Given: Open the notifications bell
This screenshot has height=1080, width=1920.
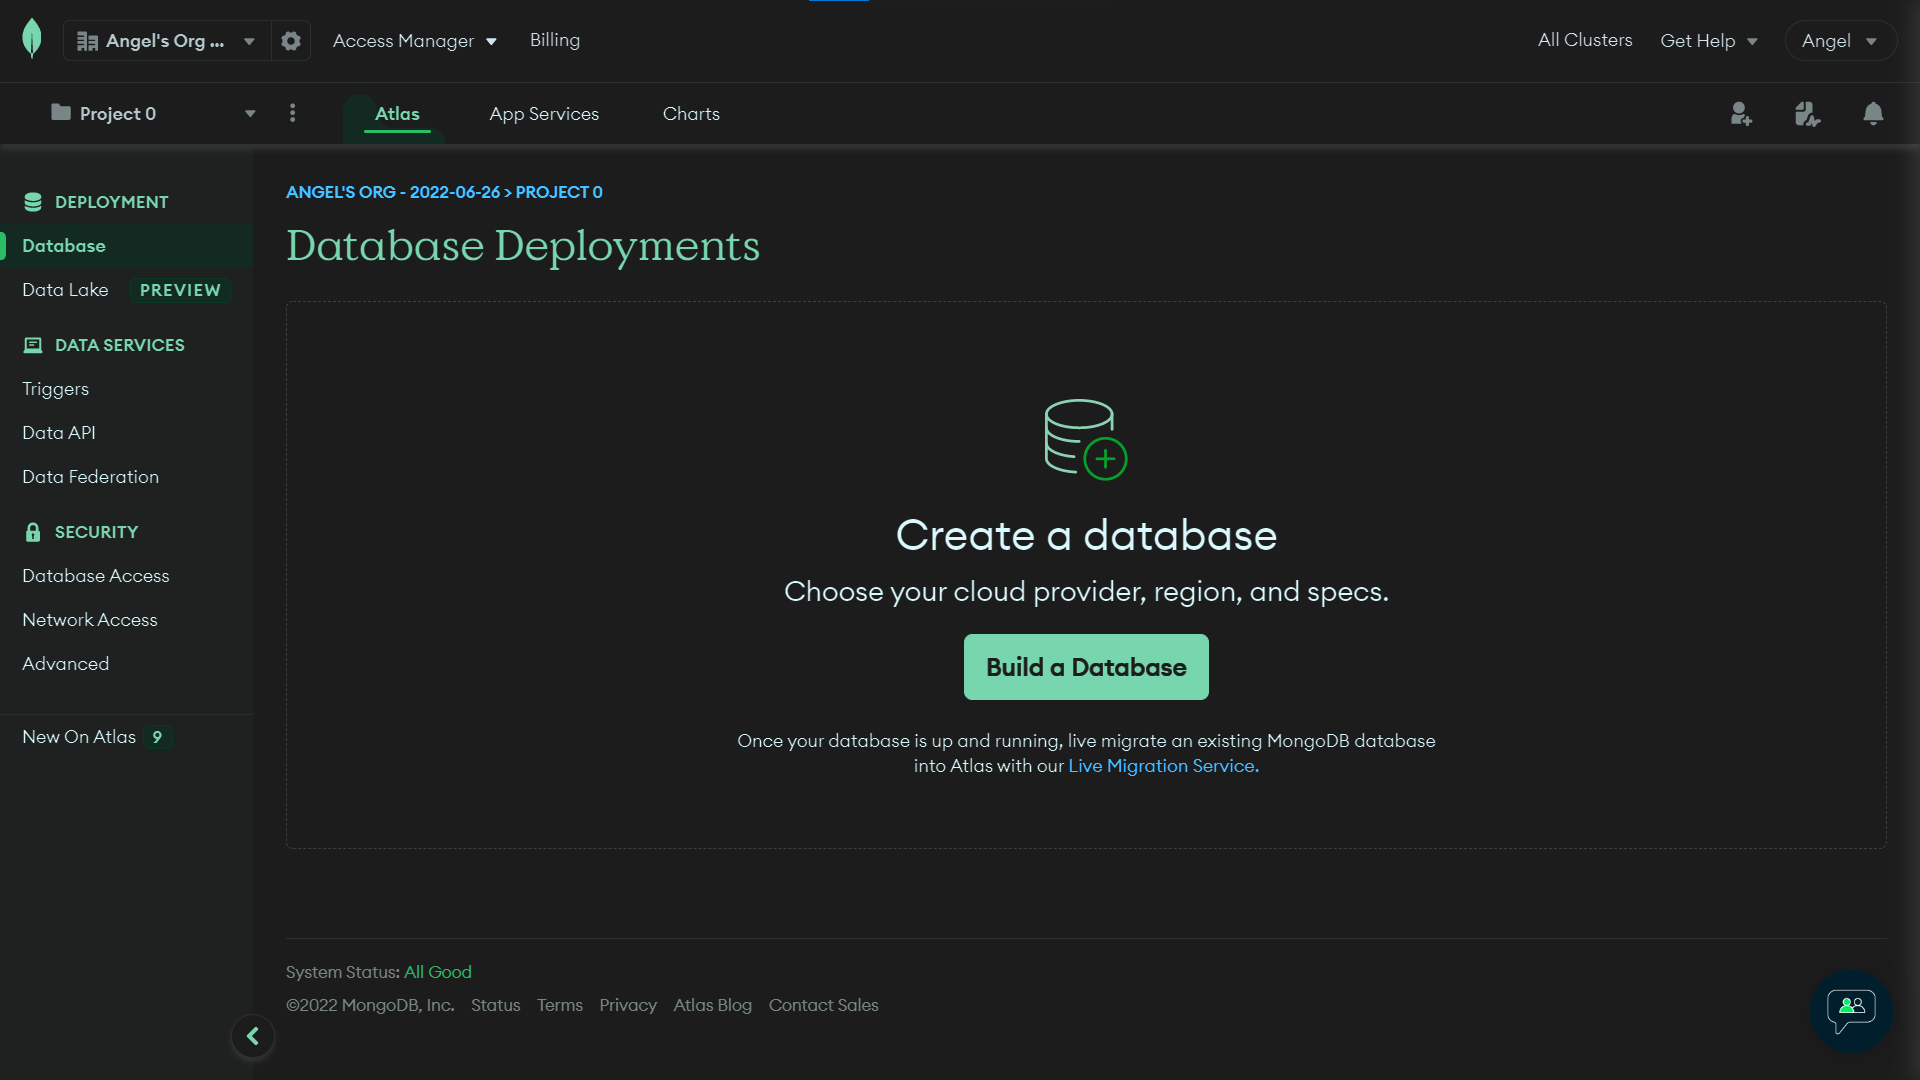Looking at the screenshot, I should pos(1873,114).
